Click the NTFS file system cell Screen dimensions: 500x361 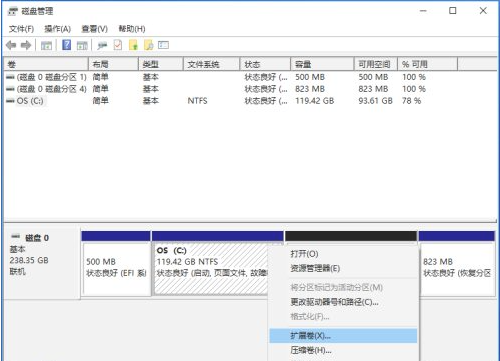(197, 101)
